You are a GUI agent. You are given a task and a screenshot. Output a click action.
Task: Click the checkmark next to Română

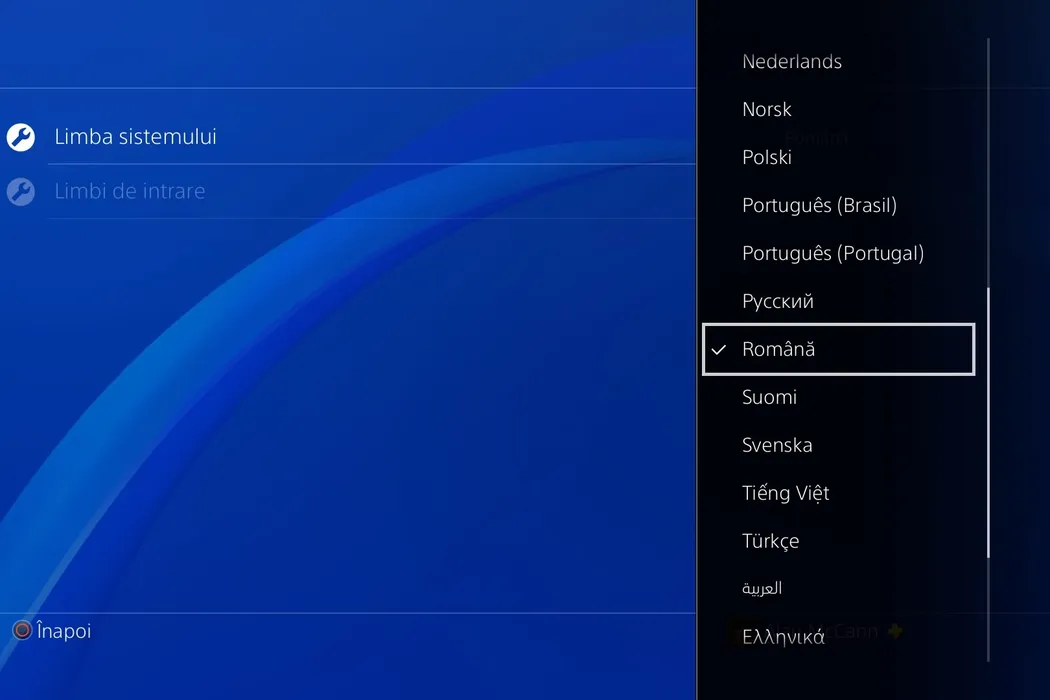(718, 350)
